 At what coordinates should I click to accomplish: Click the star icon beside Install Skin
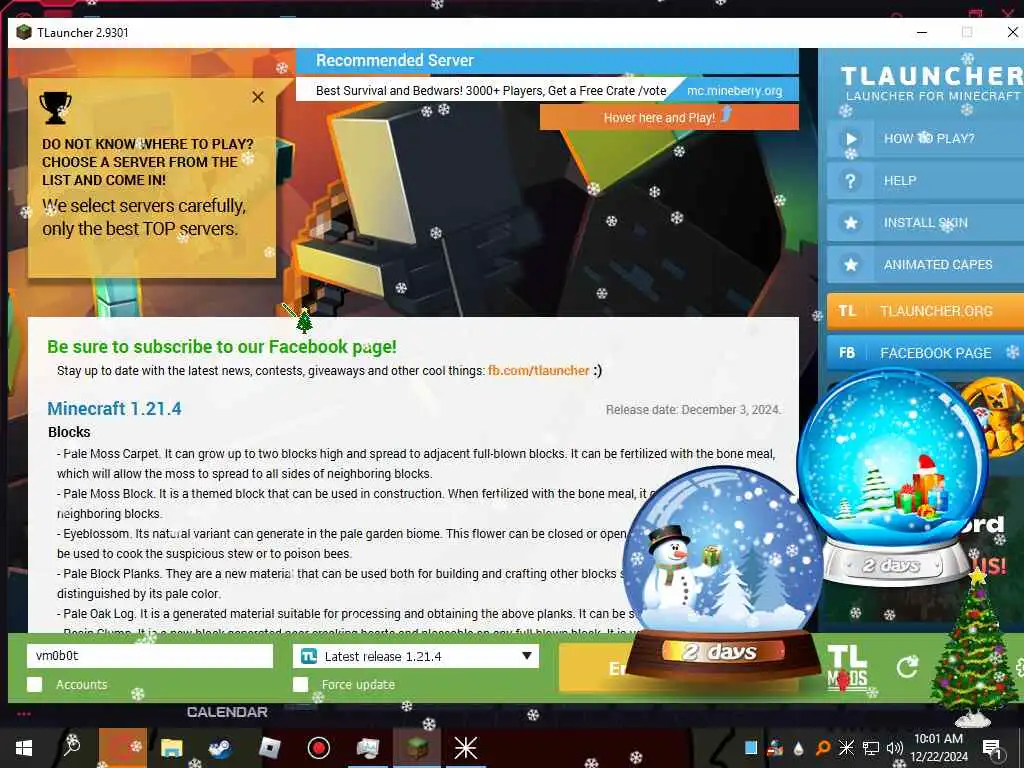(x=850, y=223)
